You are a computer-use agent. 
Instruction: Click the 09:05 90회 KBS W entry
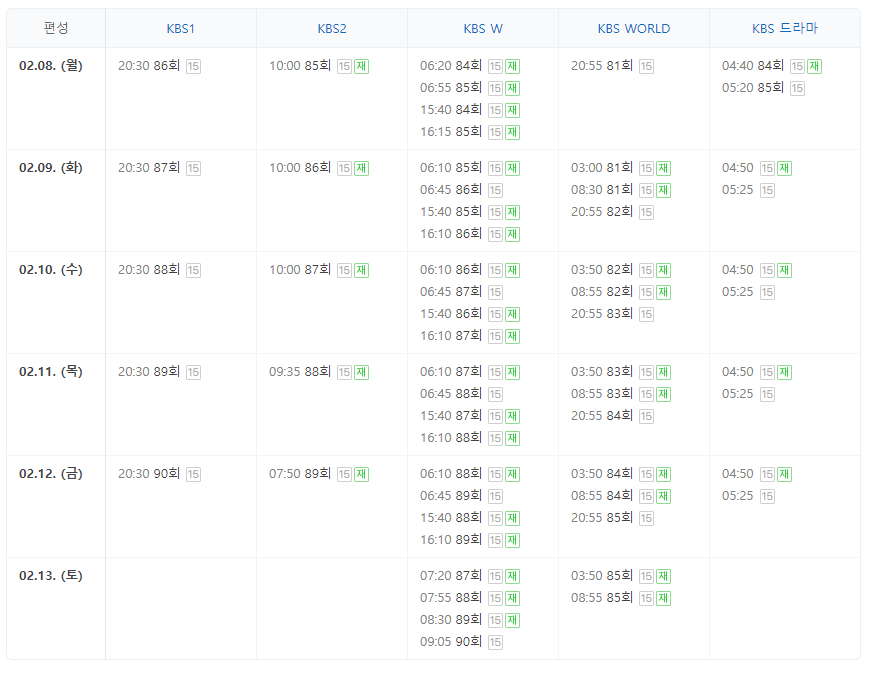pyautogui.click(x=451, y=642)
